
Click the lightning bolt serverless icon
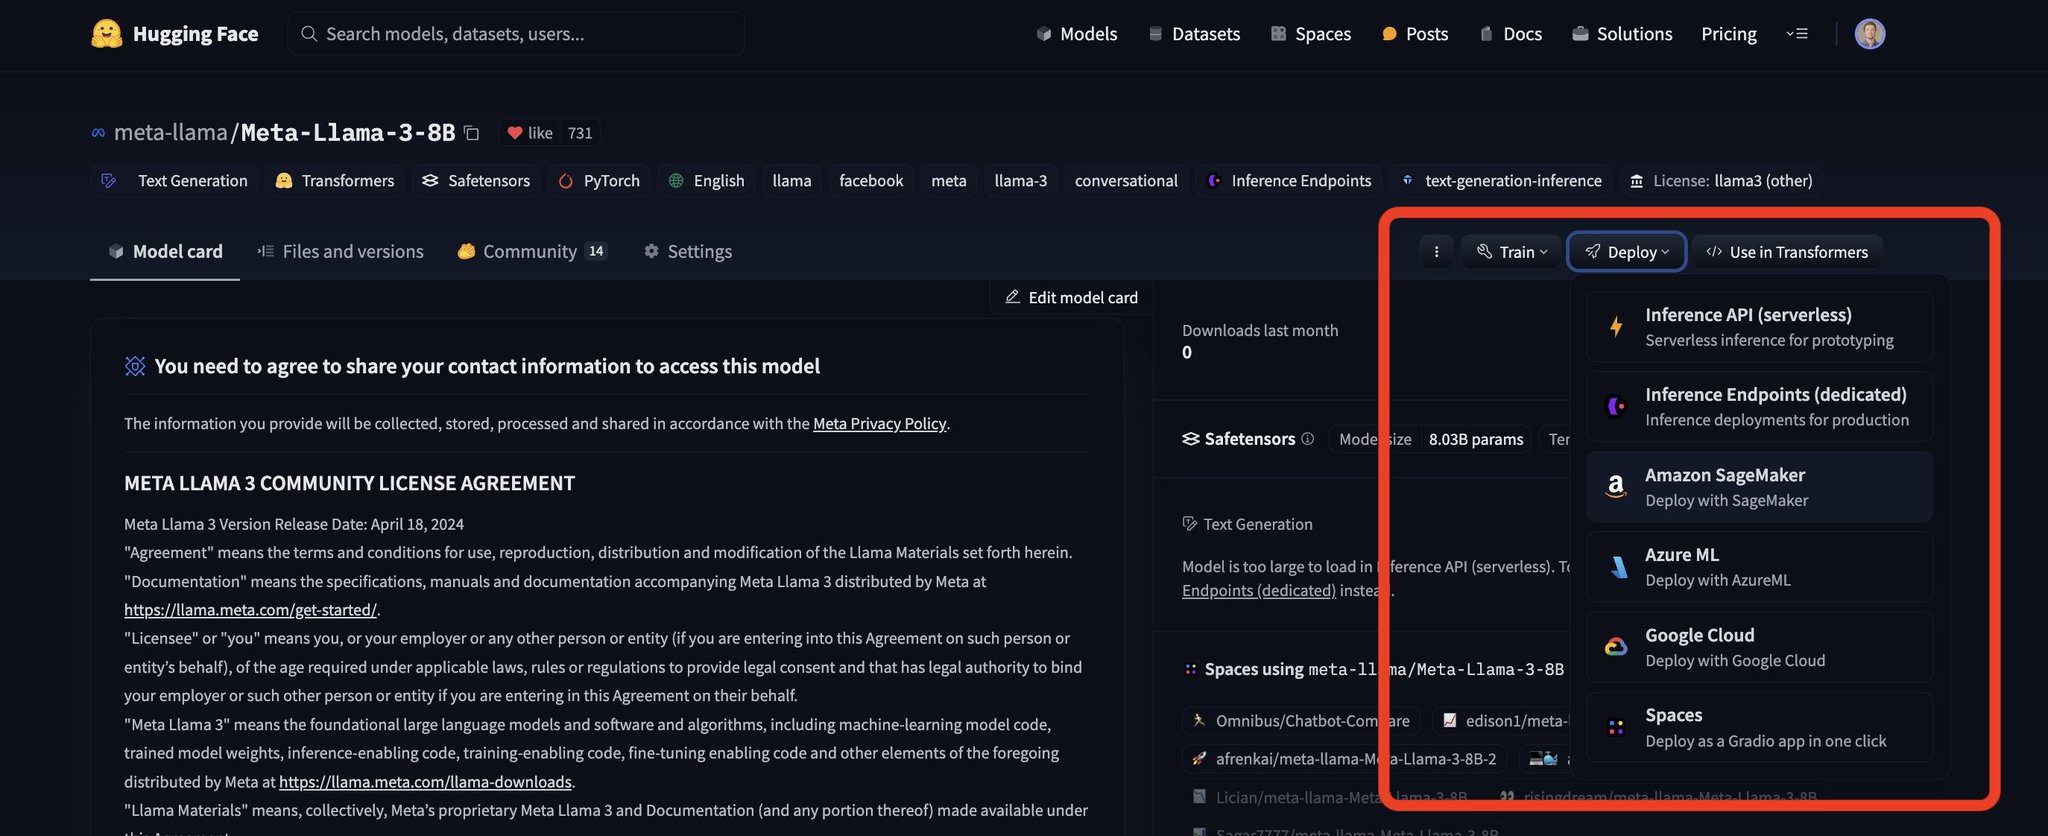click(1616, 326)
